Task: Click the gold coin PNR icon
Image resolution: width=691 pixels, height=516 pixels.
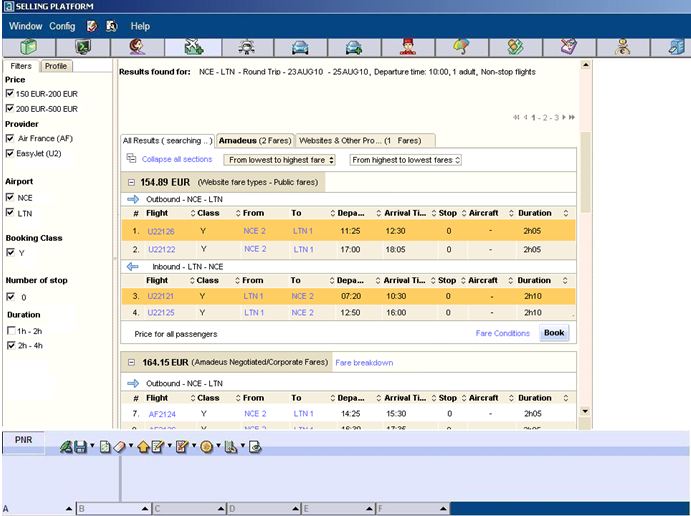Action: (206, 447)
